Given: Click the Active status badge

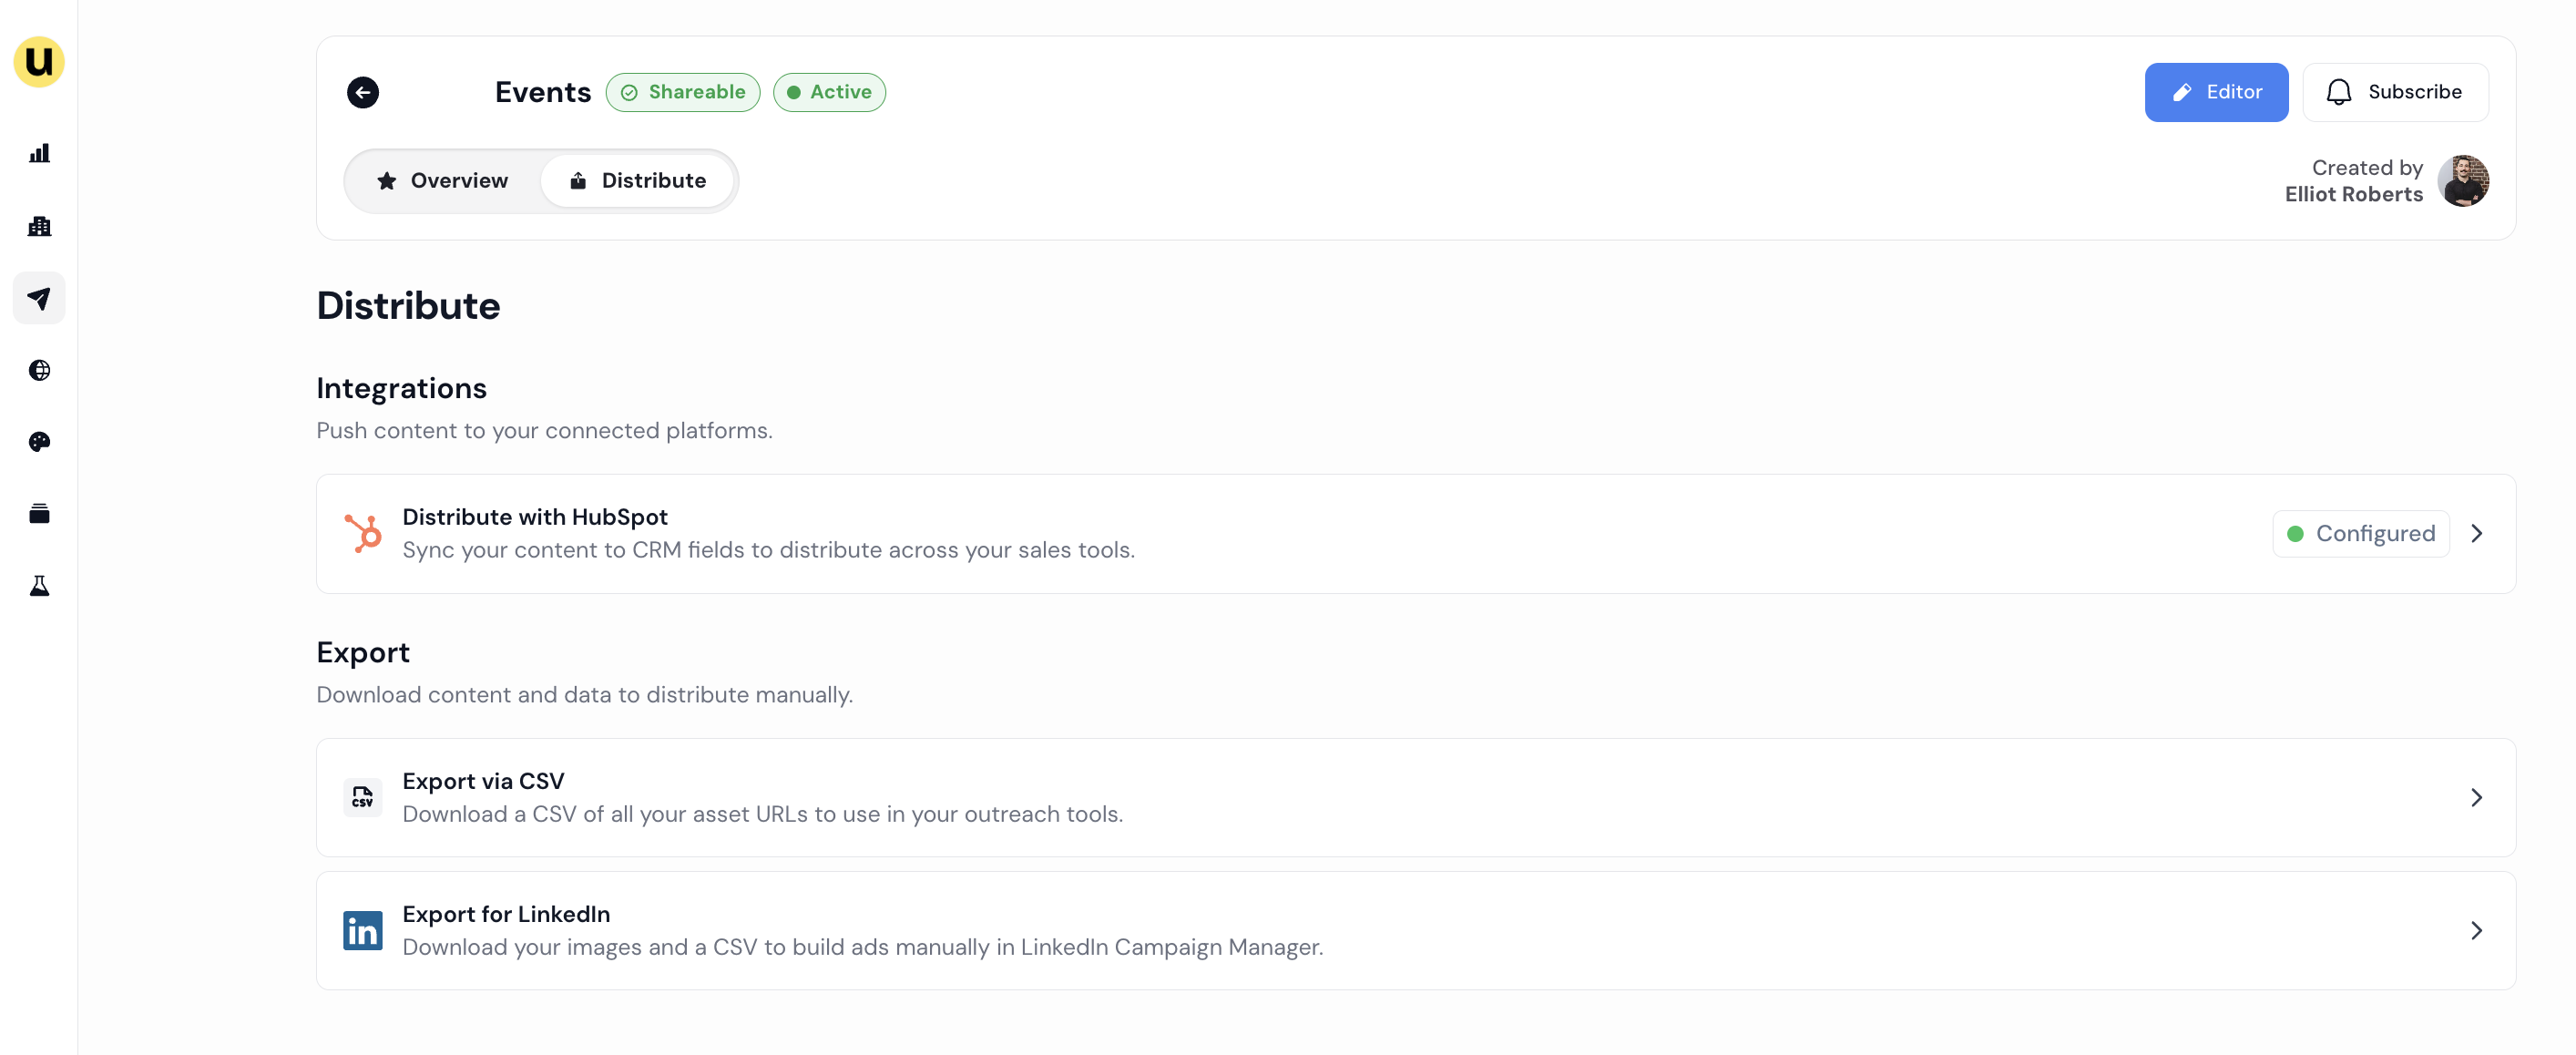Looking at the screenshot, I should tap(829, 92).
